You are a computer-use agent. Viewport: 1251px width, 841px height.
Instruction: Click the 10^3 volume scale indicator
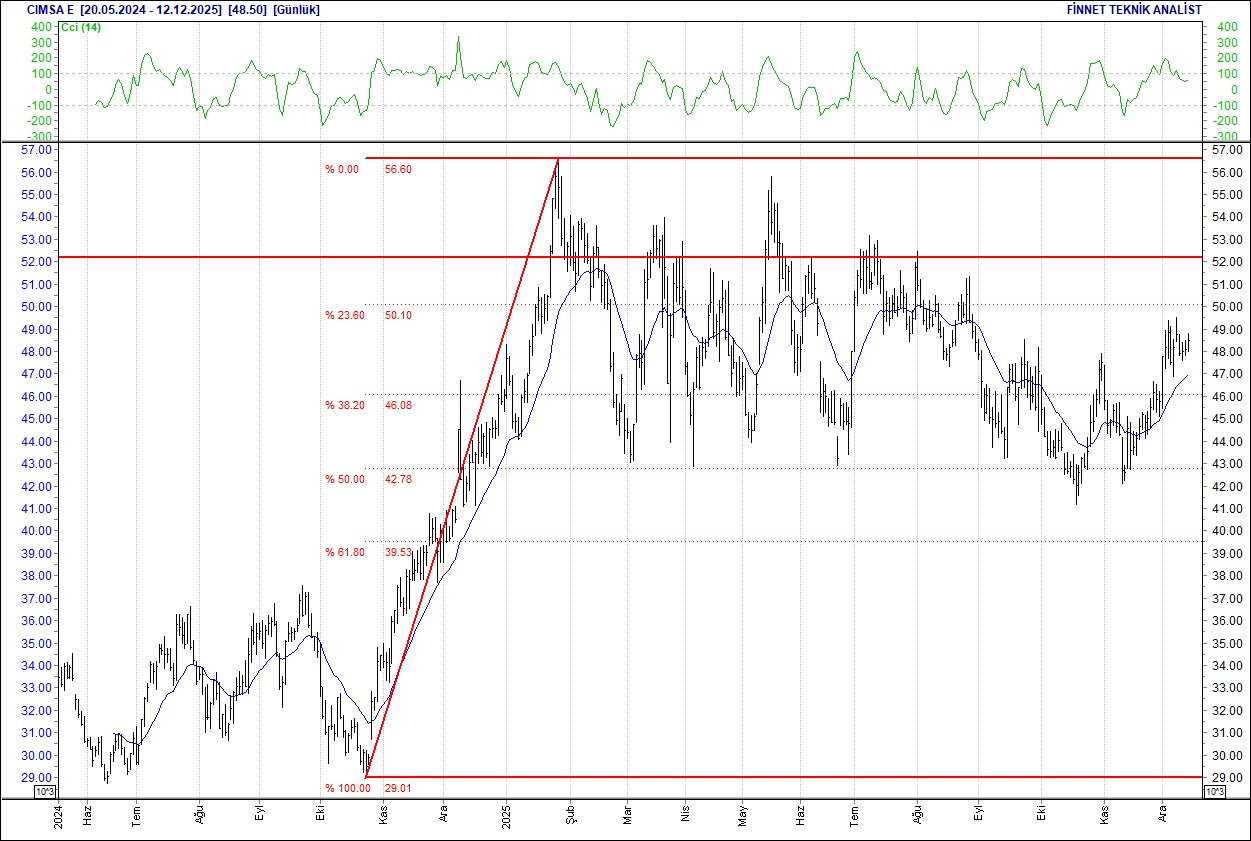(x=44, y=790)
